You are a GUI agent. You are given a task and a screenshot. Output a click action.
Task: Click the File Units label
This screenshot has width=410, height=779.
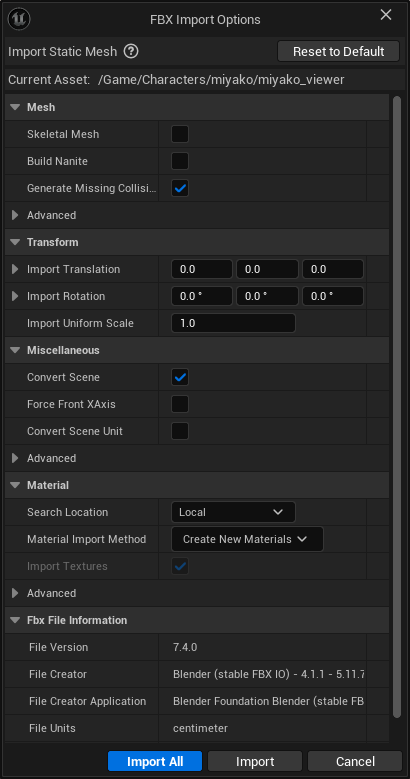coord(52,728)
